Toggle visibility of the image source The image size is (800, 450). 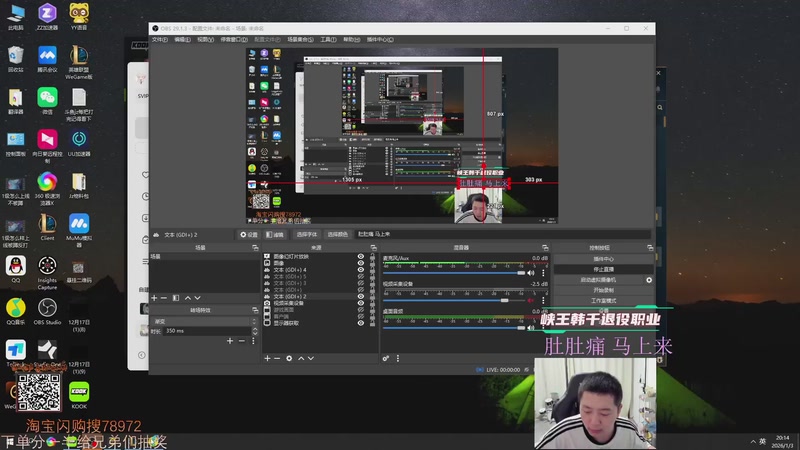point(361,263)
